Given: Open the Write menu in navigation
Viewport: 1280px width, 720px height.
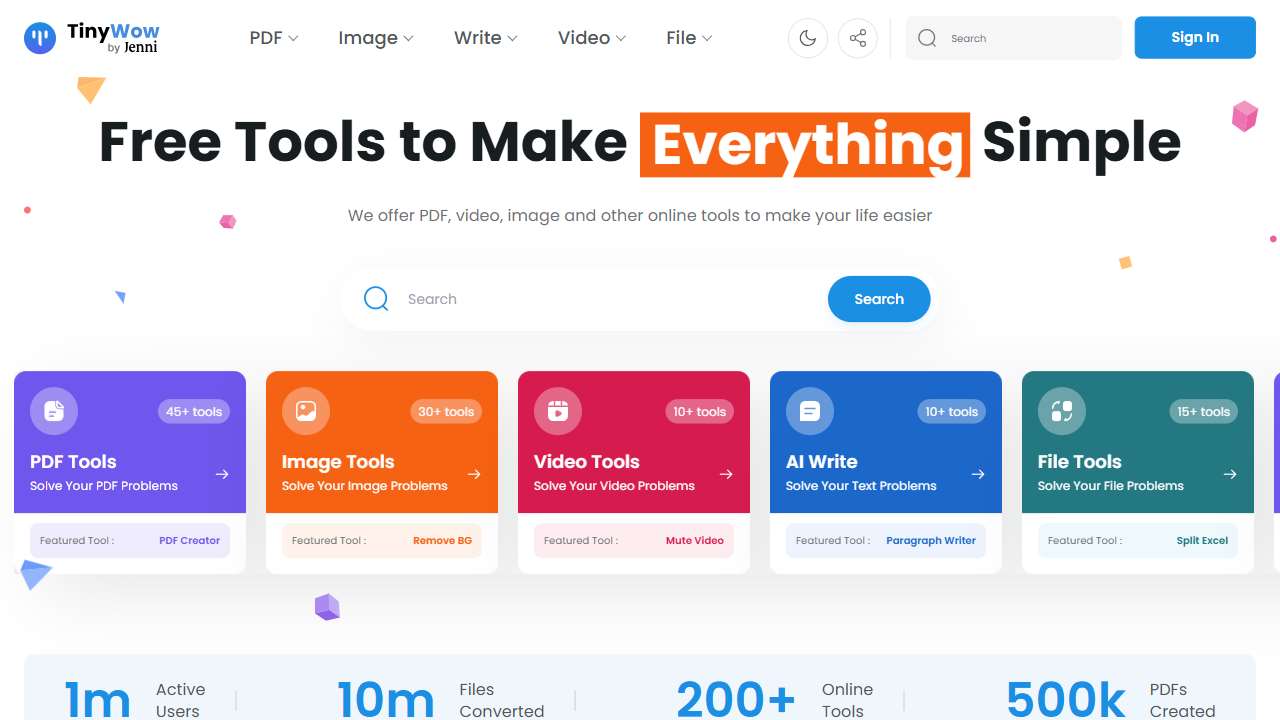Looking at the screenshot, I should click(485, 38).
